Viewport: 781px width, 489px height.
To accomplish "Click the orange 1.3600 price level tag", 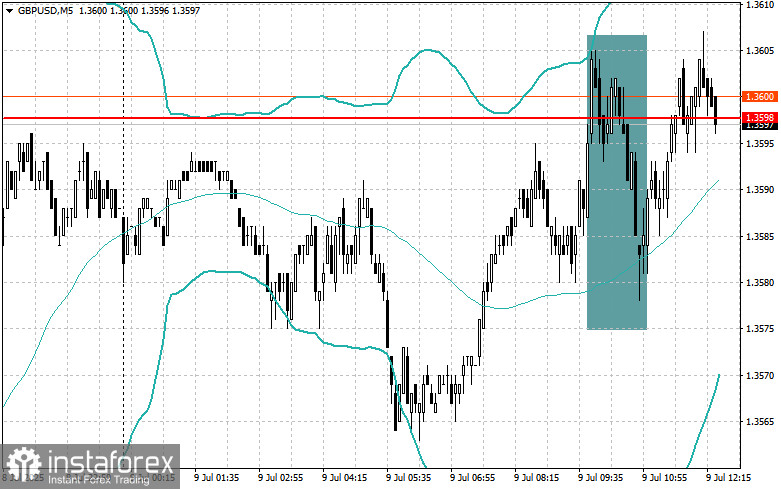I will click(x=760, y=97).
